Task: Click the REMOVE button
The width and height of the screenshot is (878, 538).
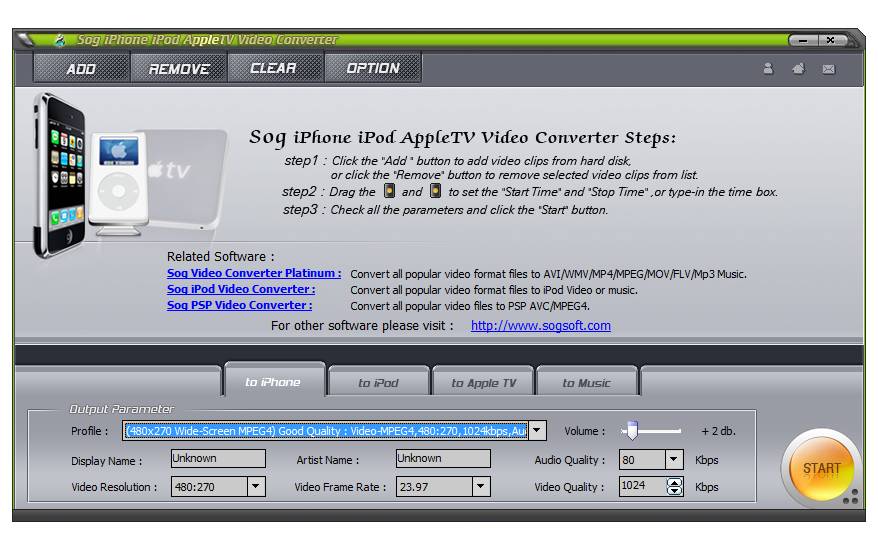Action: [x=179, y=68]
